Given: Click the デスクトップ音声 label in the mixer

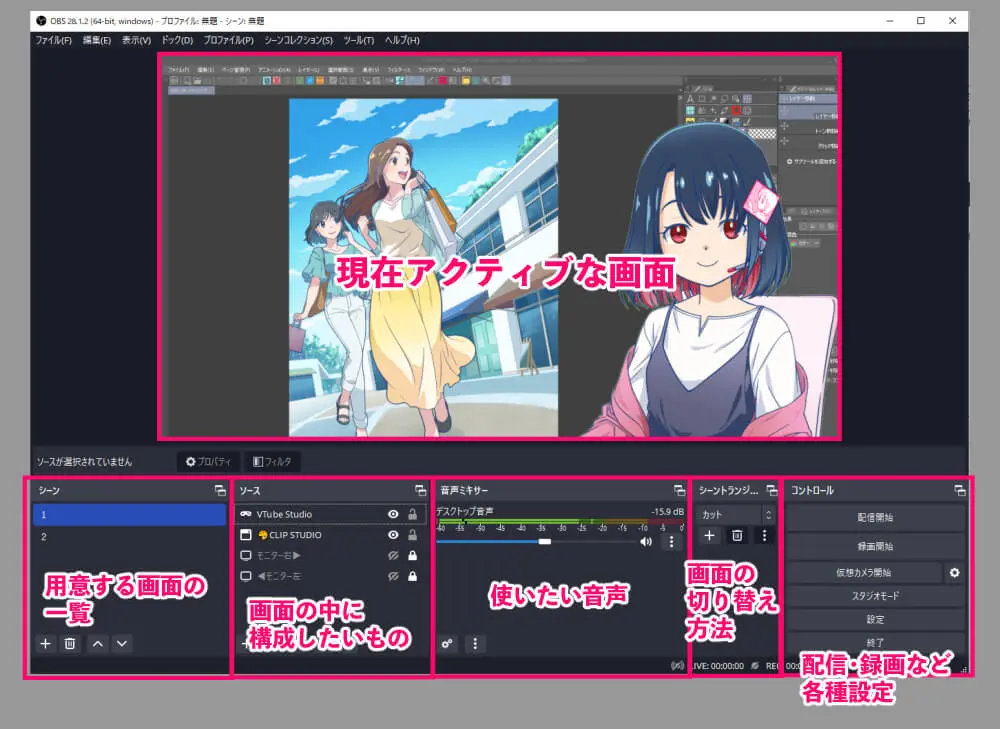Looking at the screenshot, I should tap(465, 512).
